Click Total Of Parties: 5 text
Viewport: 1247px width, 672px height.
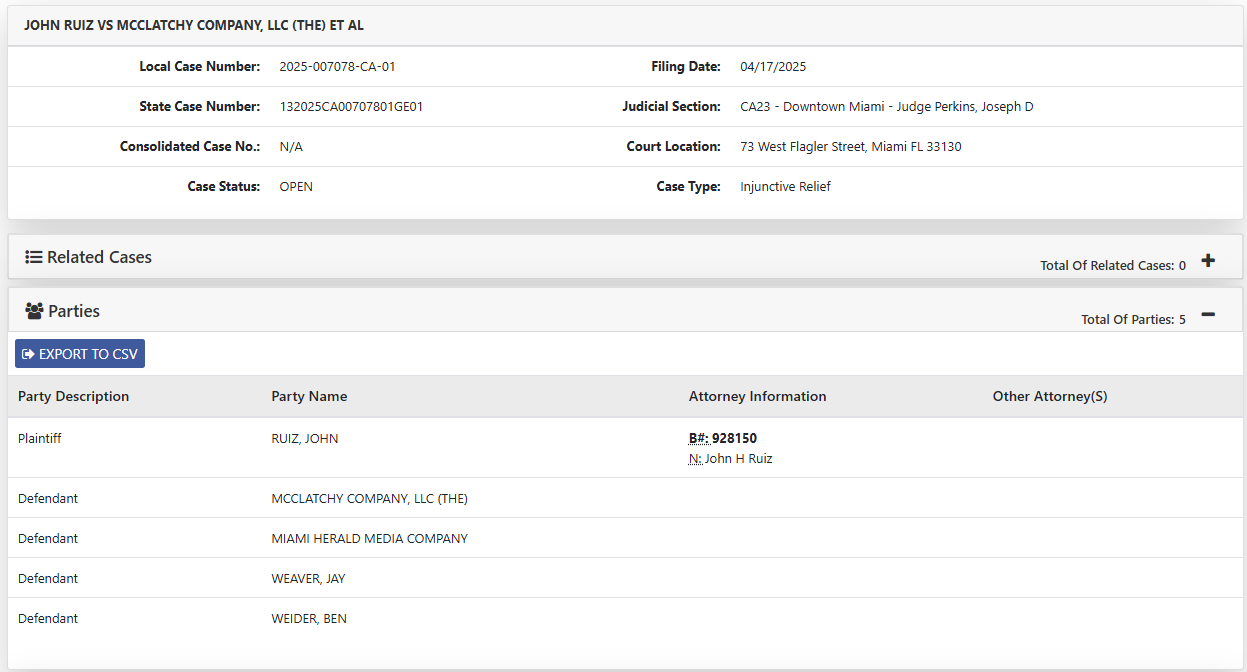(1133, 319)
